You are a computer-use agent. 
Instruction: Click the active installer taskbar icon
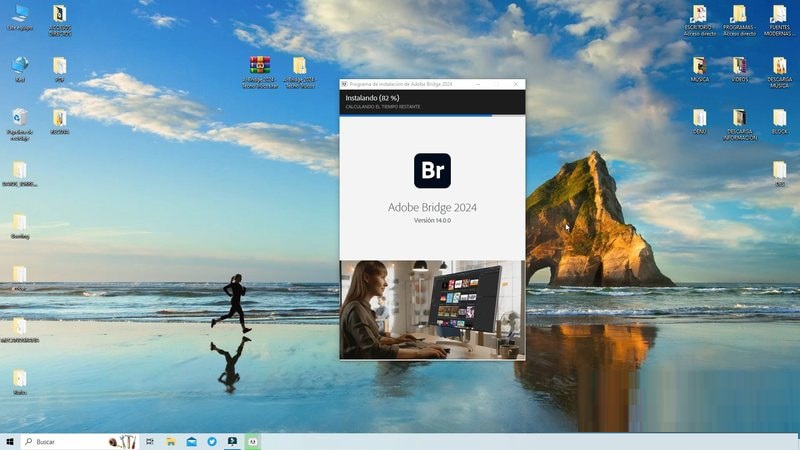232,441
